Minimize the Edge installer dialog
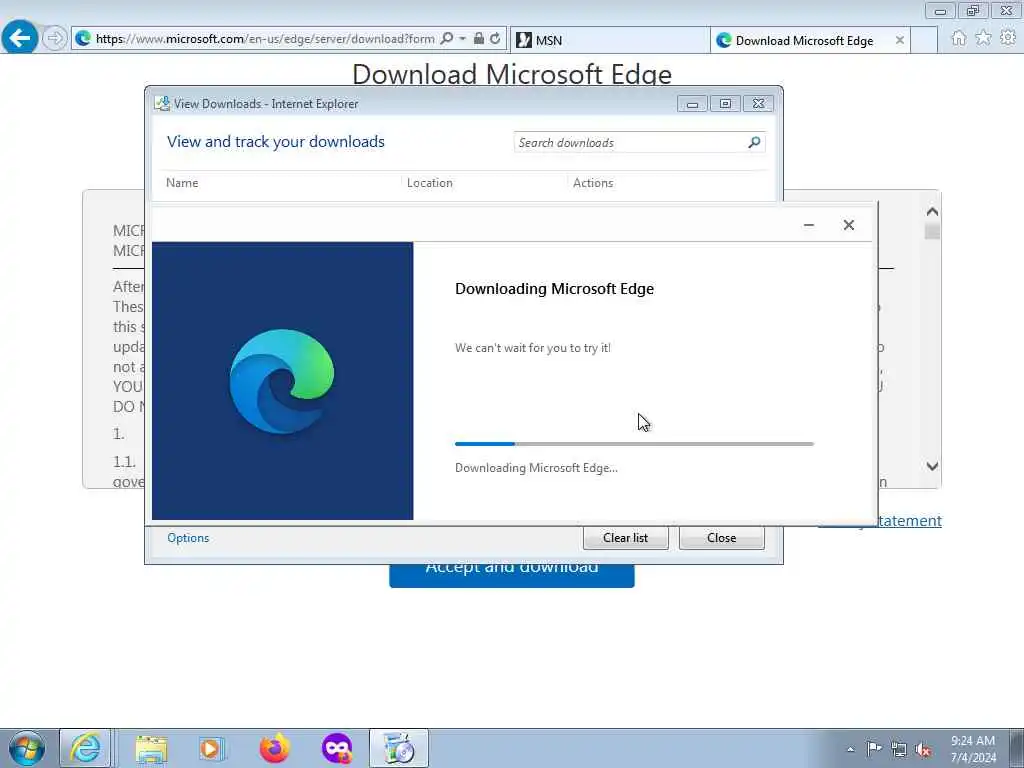The height and width of the screenshot is (768, 1024). (808, 225)
